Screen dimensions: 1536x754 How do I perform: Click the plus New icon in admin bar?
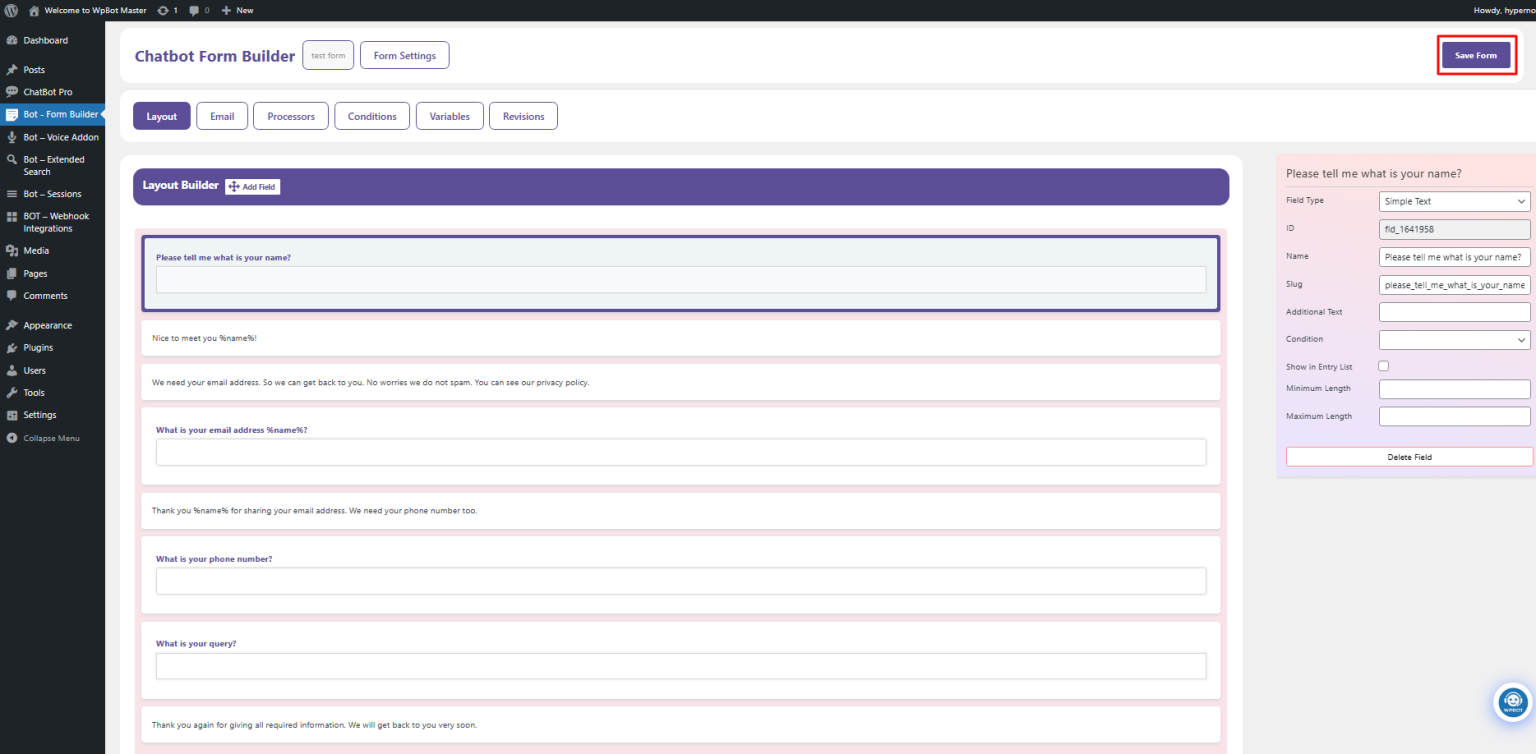[226, 10]
